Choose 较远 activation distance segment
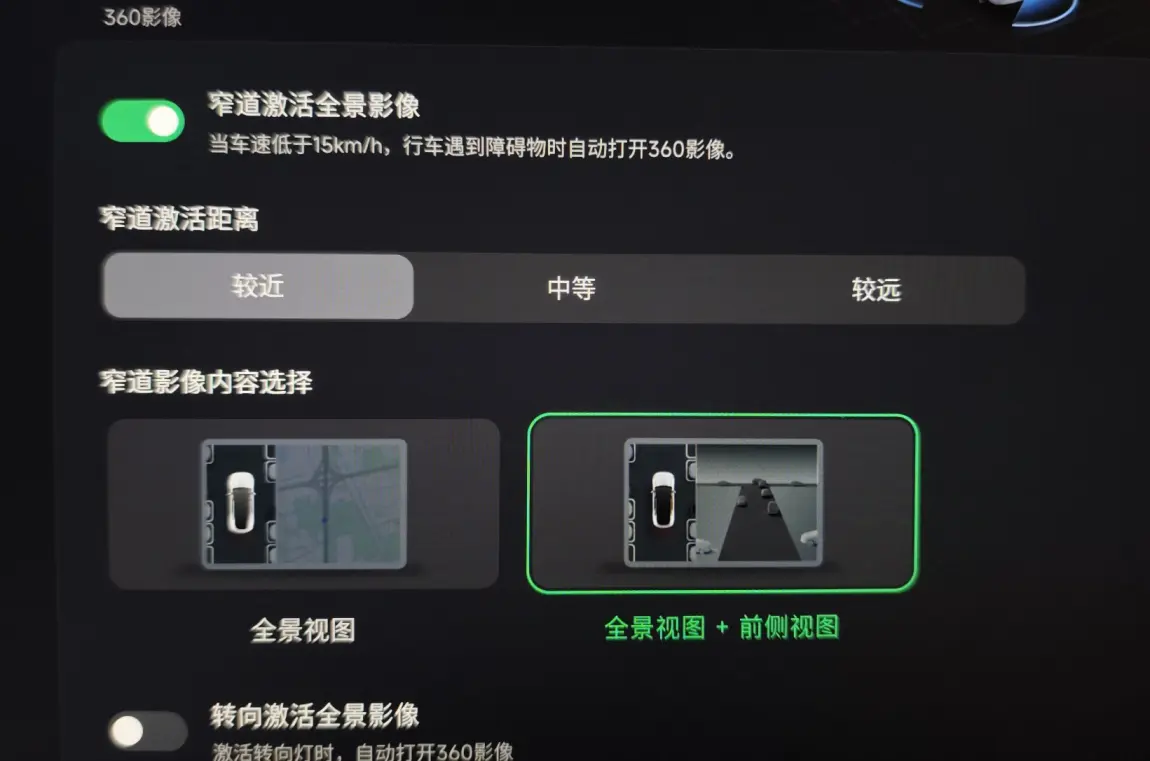 [x=876, y=290]
